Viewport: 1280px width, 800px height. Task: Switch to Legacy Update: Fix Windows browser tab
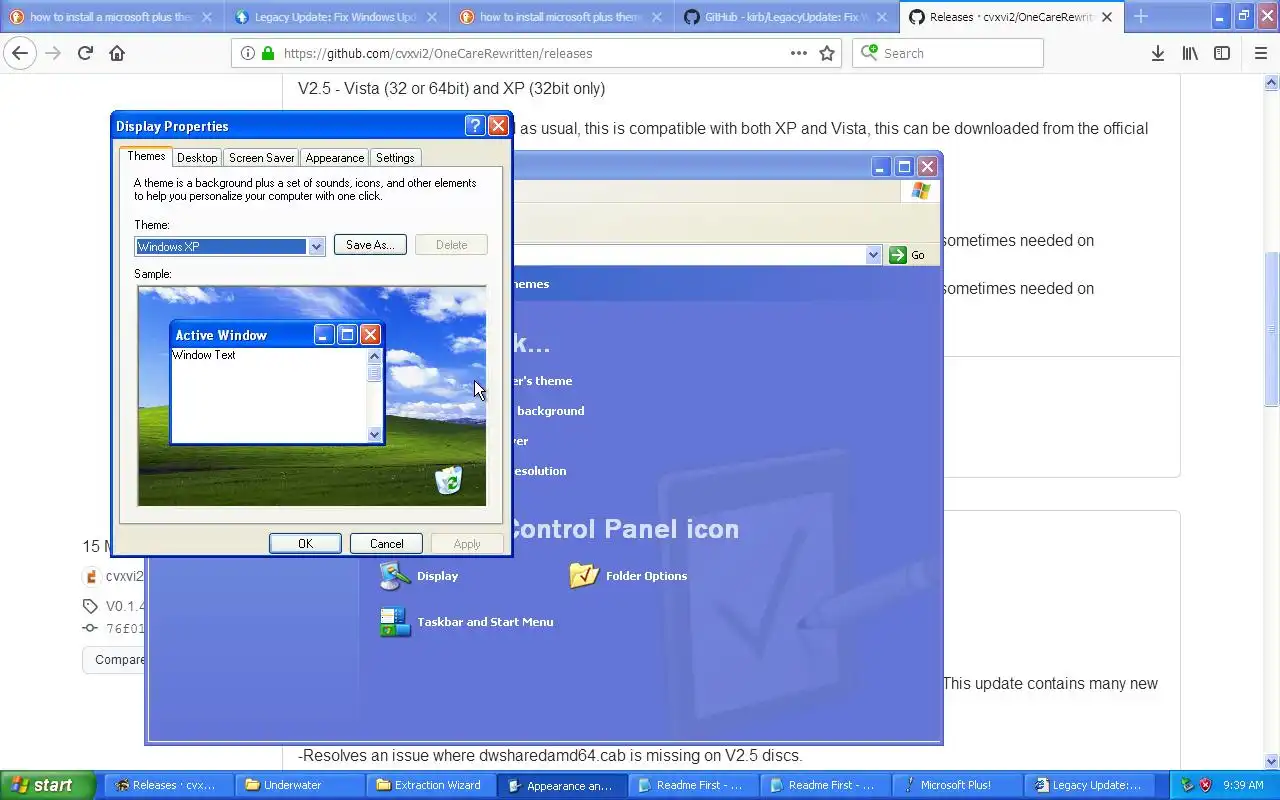[336, 17]
